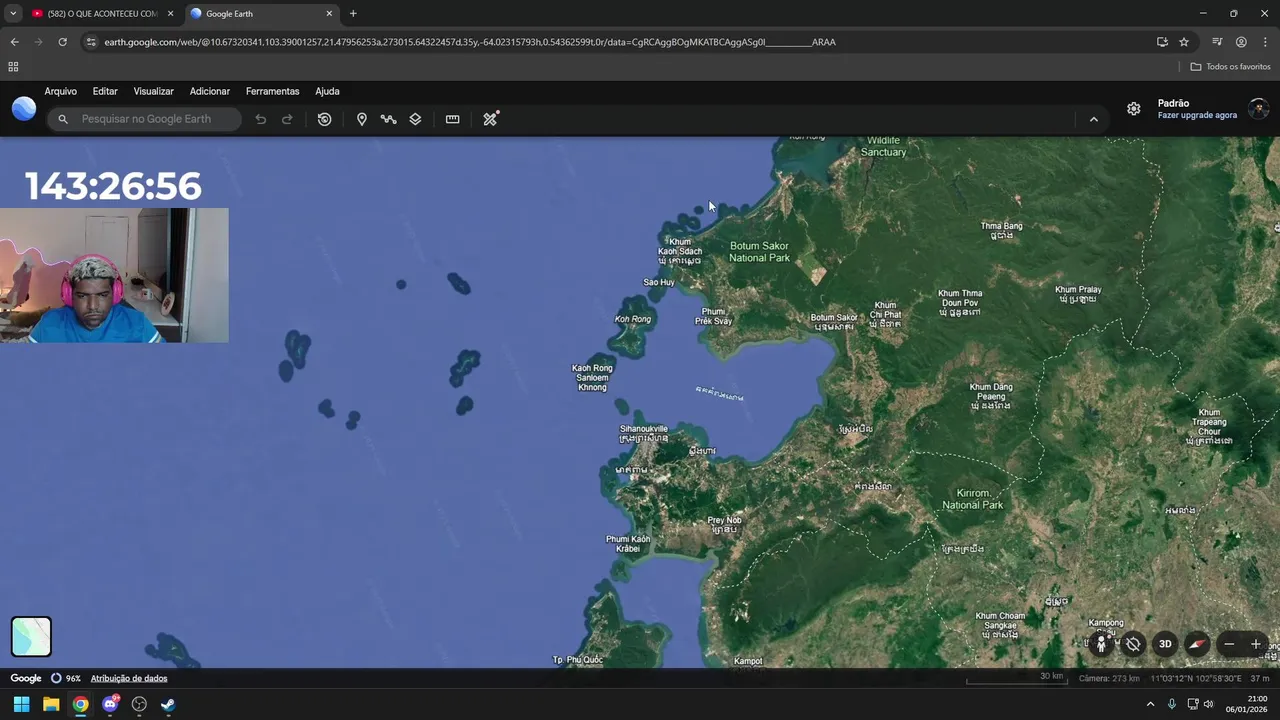The height and width of the screenshot is (720, 1280).
Task: Click the Koh Rong island label
Action: pos(633,319)
